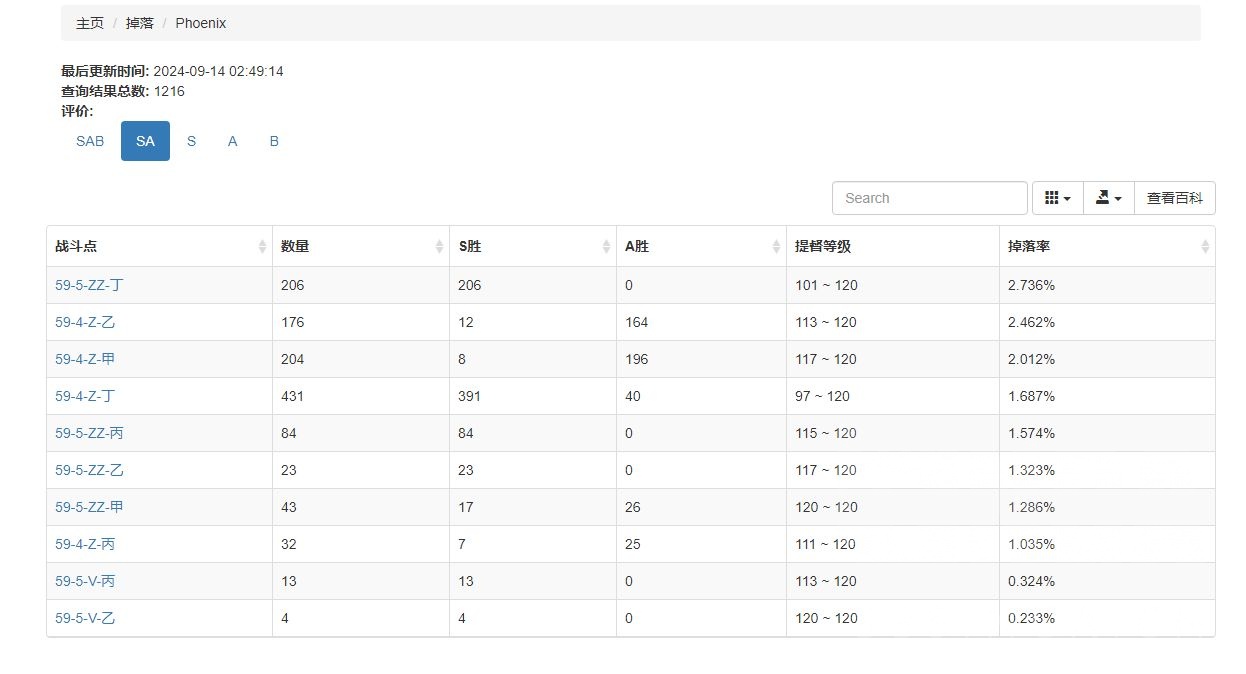Click the 查看百科 button
Screen dimensions: 1246x674
coord(1176,197)
